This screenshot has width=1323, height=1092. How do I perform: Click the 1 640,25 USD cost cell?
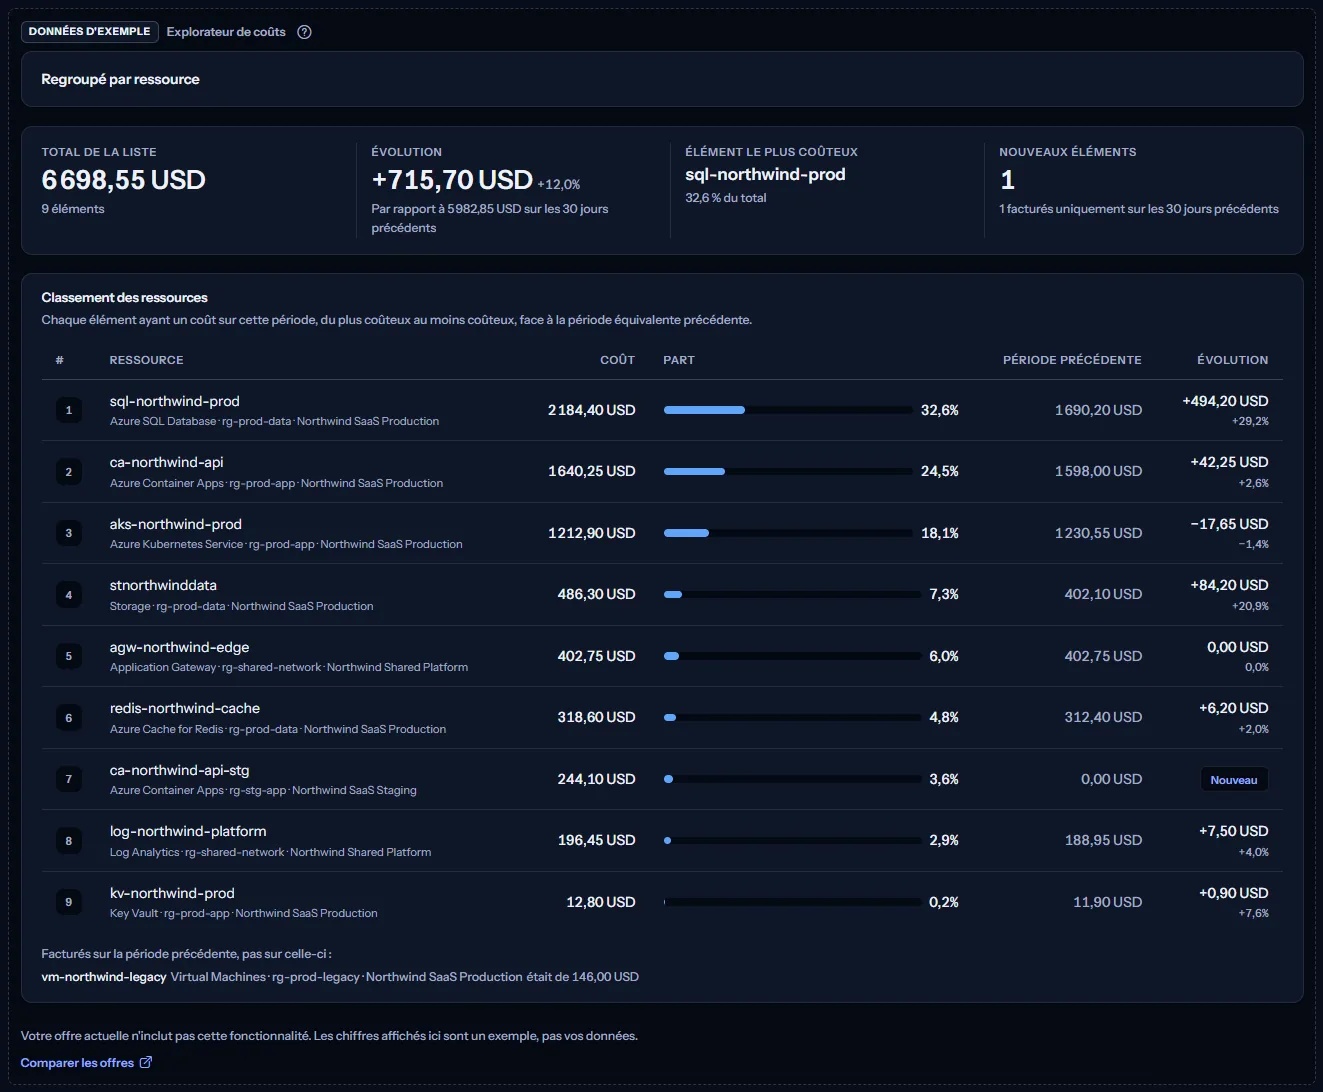pyautogui.click(x=592, y=471)
